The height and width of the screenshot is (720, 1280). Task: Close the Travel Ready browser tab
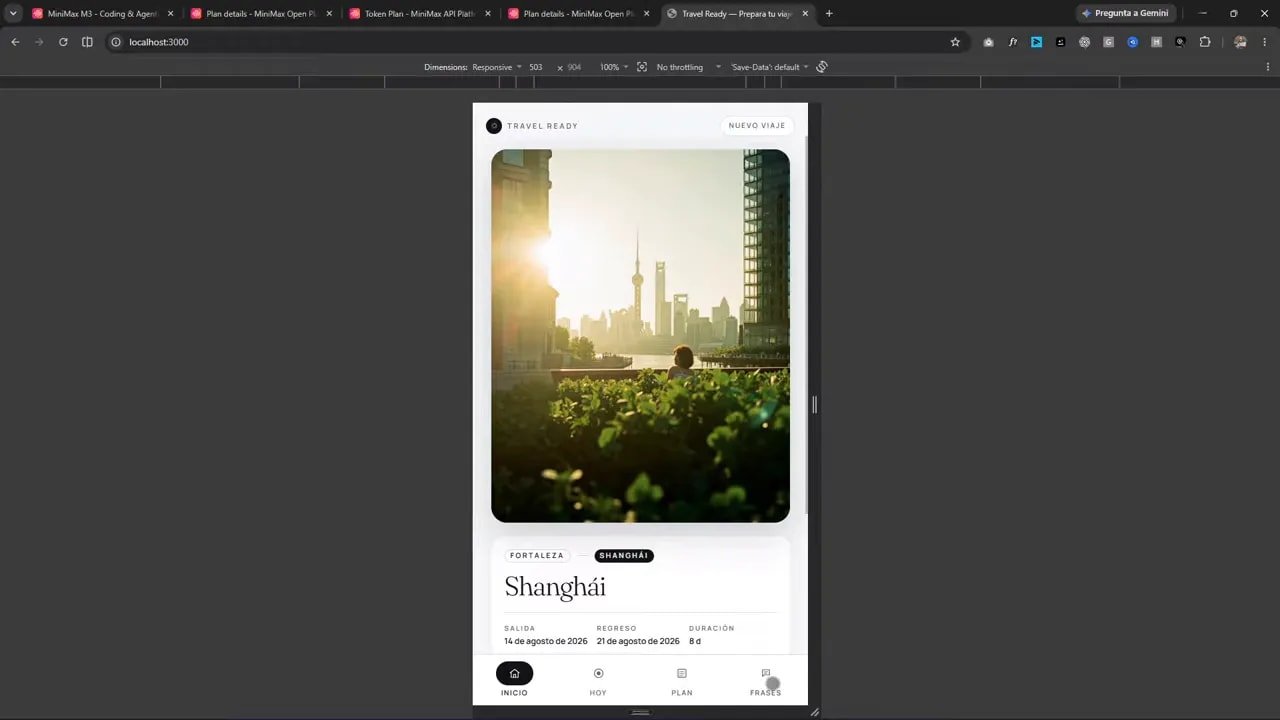805,14
